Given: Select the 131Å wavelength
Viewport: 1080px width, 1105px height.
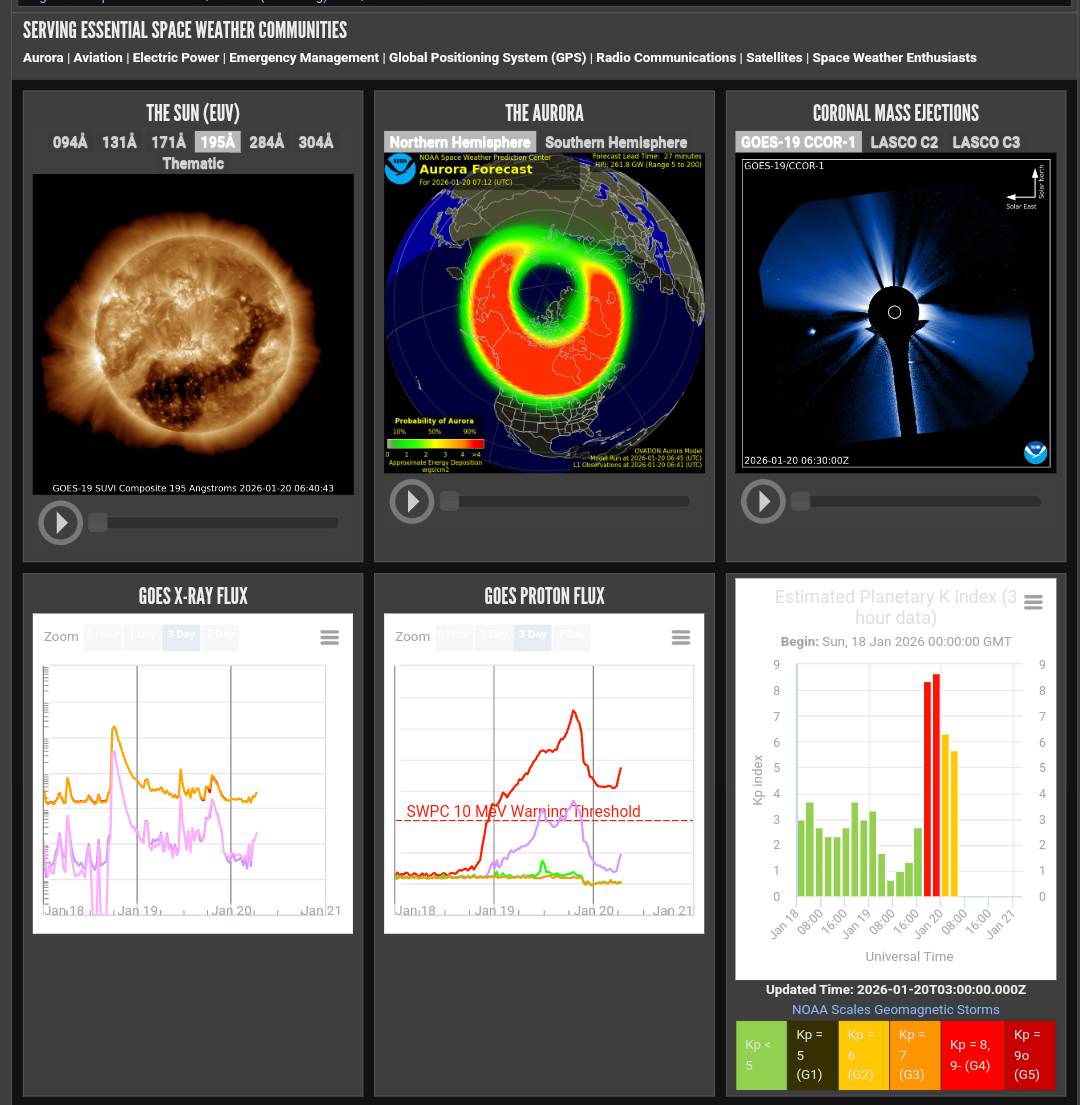Looking at the screenshot, I should (119, 142).
